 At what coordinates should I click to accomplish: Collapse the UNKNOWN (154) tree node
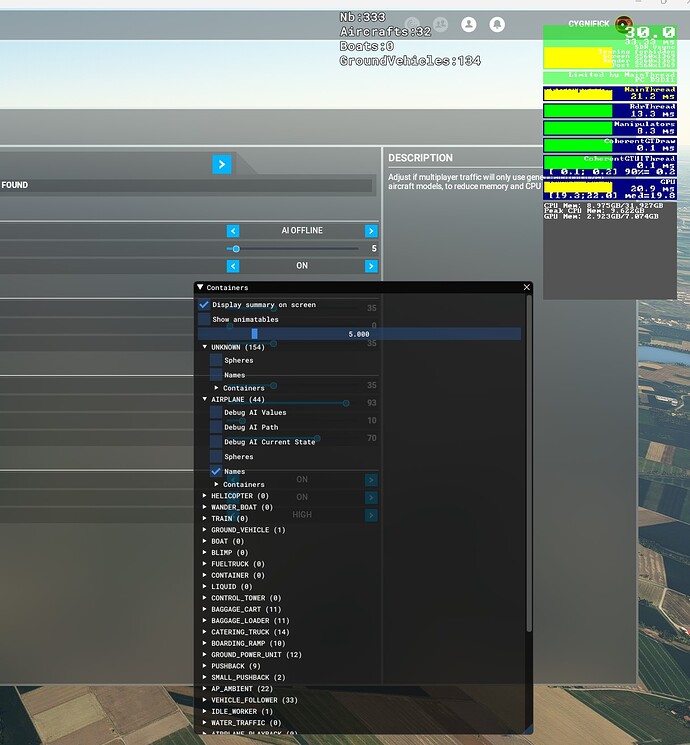point(205,347)
